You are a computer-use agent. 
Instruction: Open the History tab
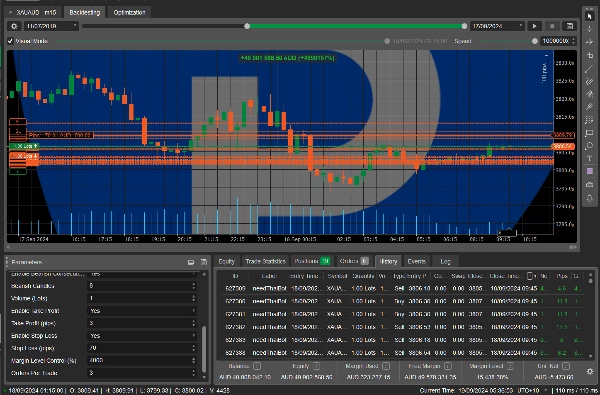point(388,261)
